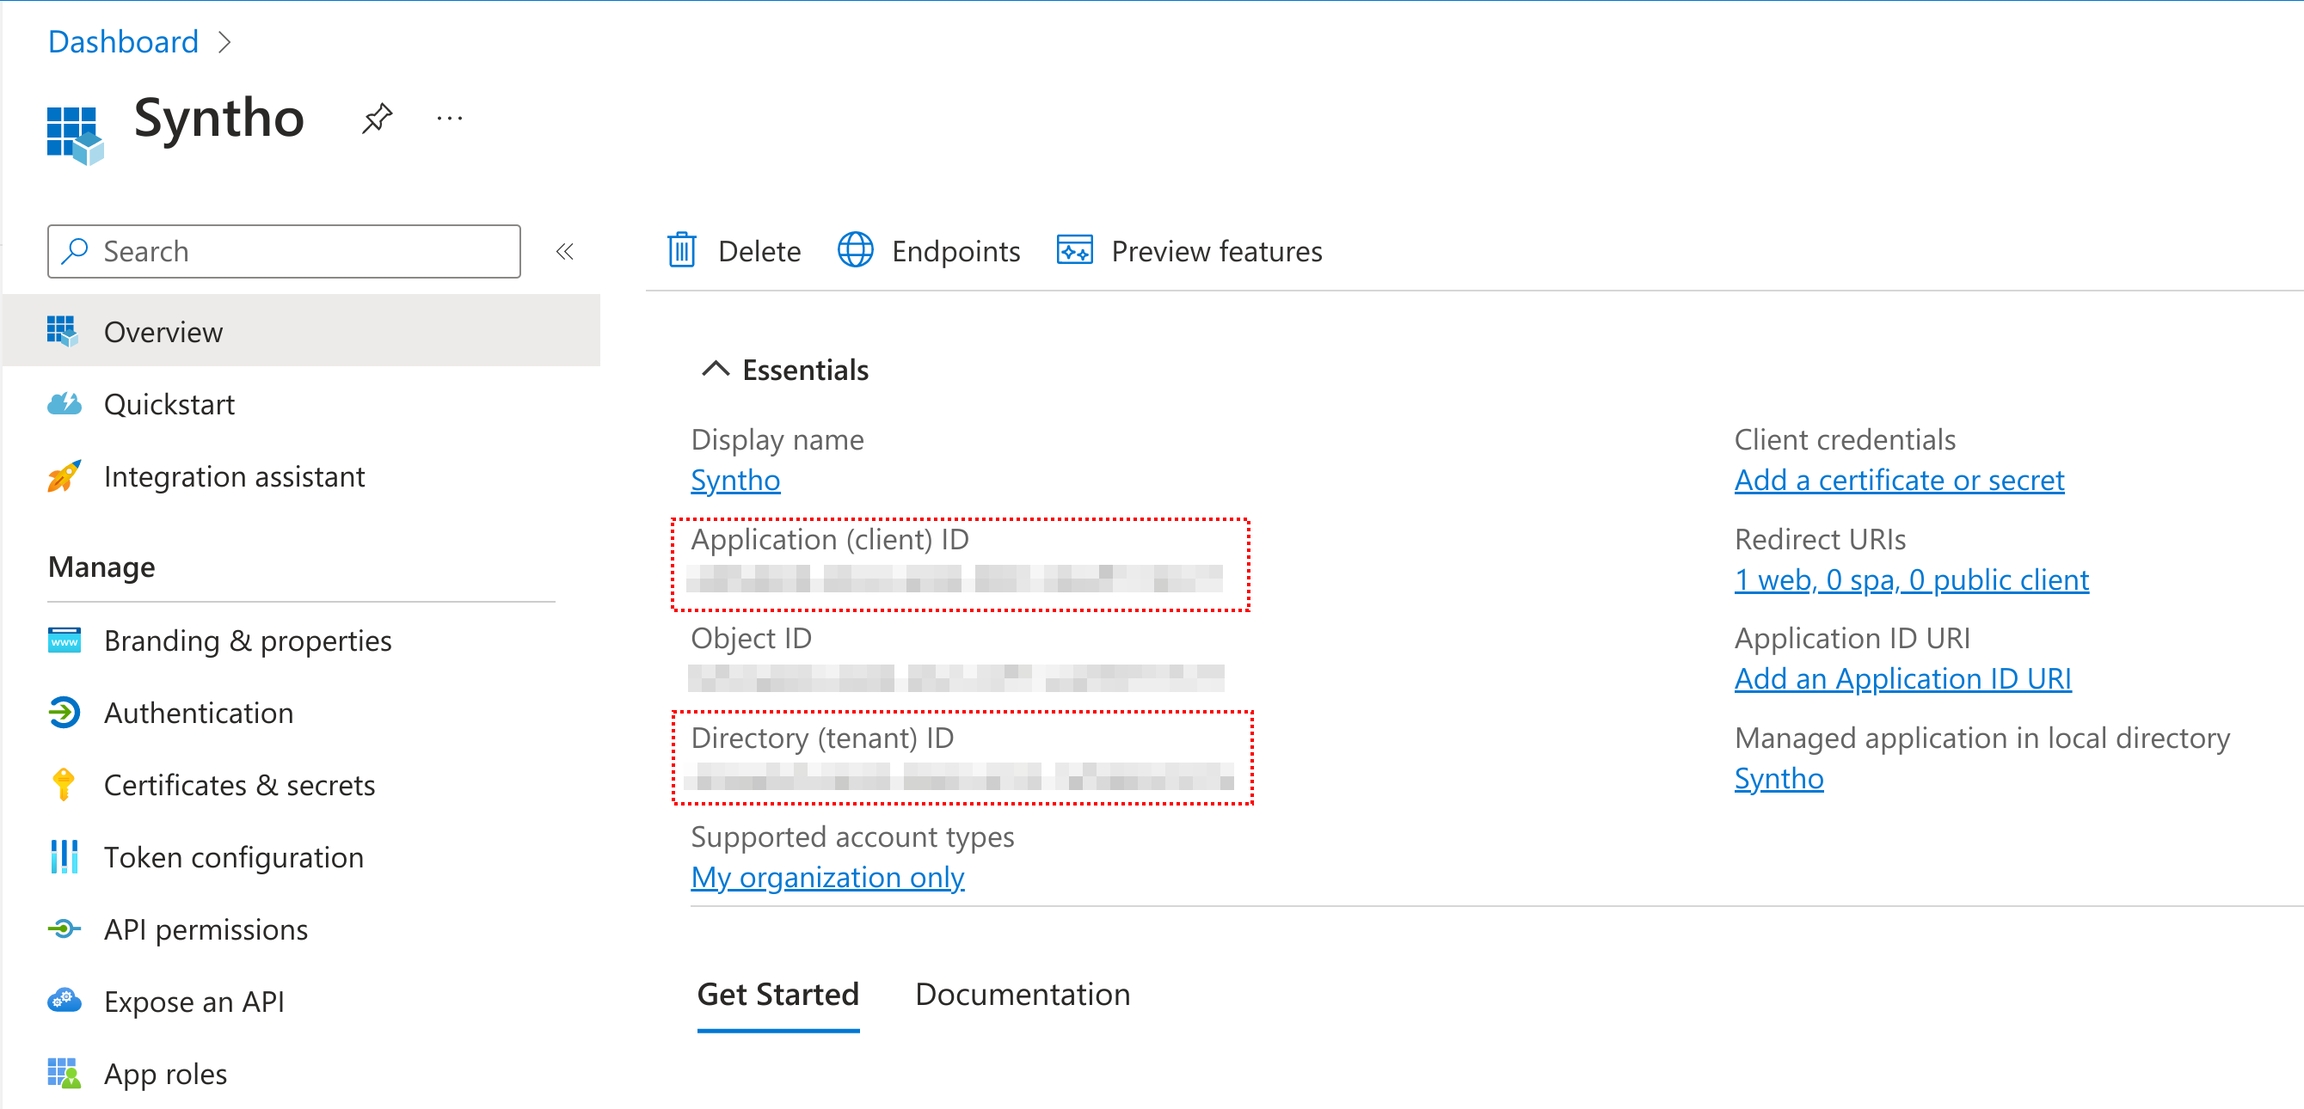This screenshot has height=1109, width=2304.
Task: Open the Token configuration page
Action: coord(233,857)
